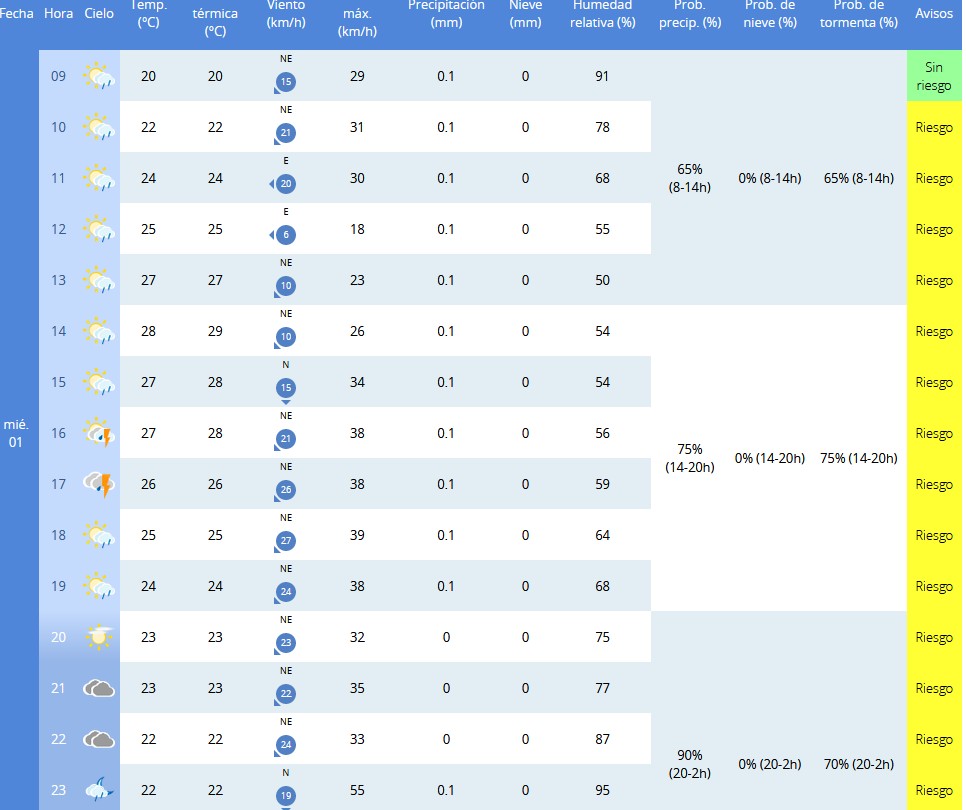The image size is (966, 810).
Task: Click the overcast cloud icon at hour 21
Action: point(99,688)
